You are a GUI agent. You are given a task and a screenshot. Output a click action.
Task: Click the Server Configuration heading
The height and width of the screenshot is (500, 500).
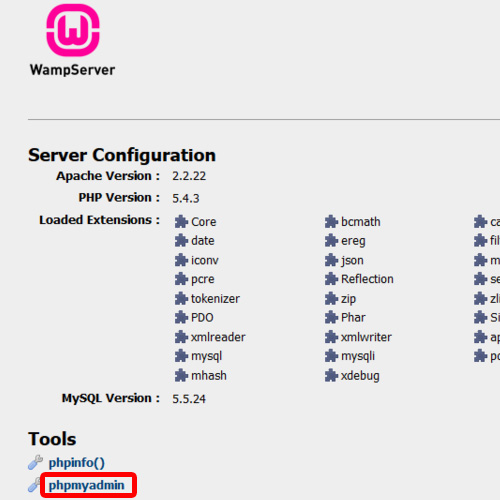click(122, 155)
